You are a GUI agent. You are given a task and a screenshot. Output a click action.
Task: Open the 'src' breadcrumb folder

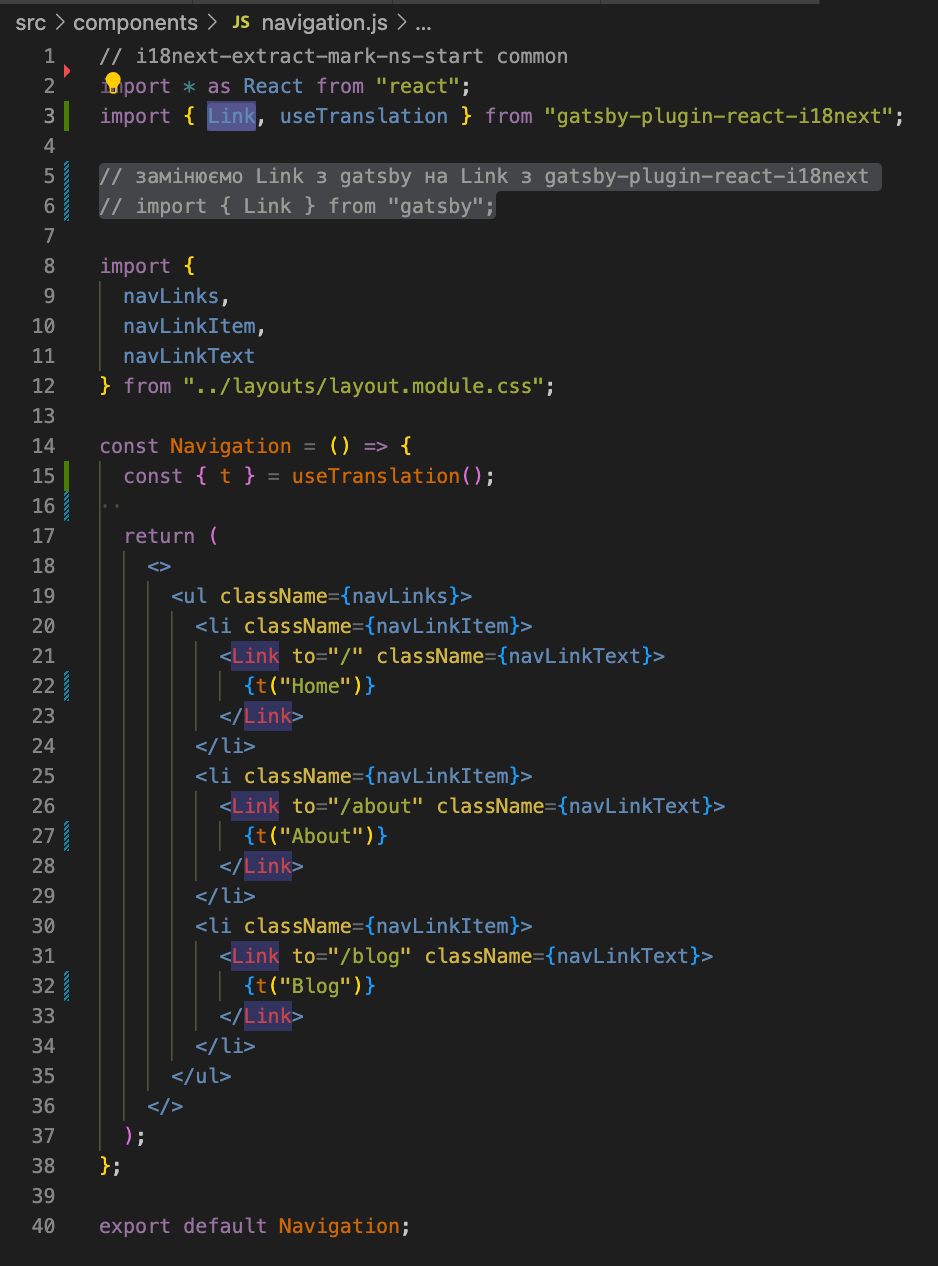pos(31,22)
